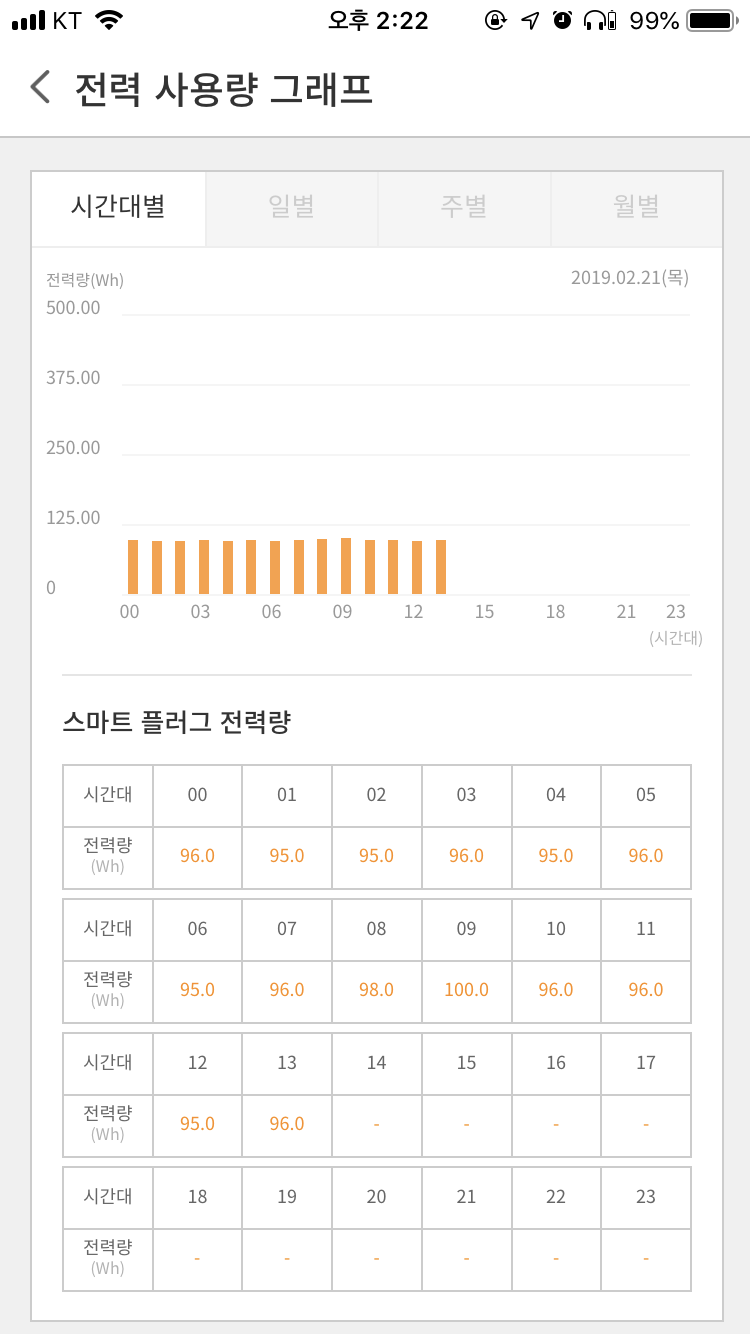Tap the orange bar for hour 09
Image resolution: width=750 pixels, height=1334 pixels.
346,566
